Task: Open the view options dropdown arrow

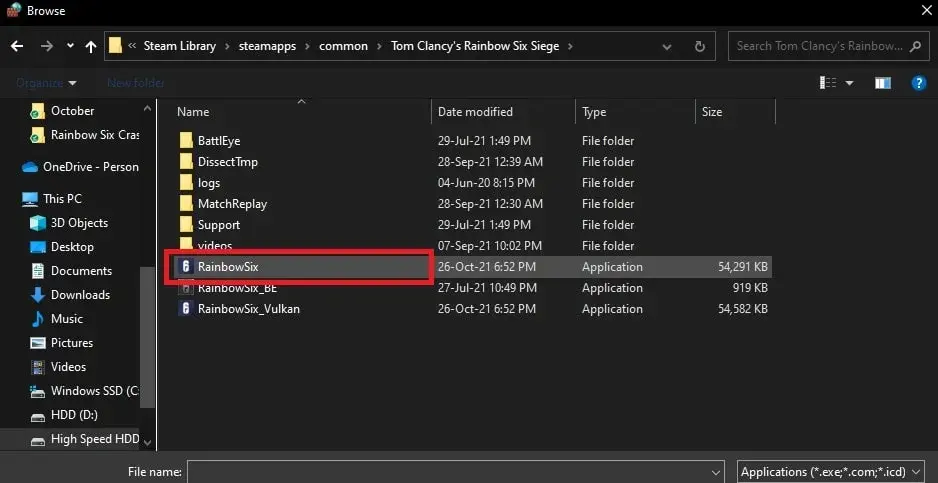Action: click(x=849, y=83)
